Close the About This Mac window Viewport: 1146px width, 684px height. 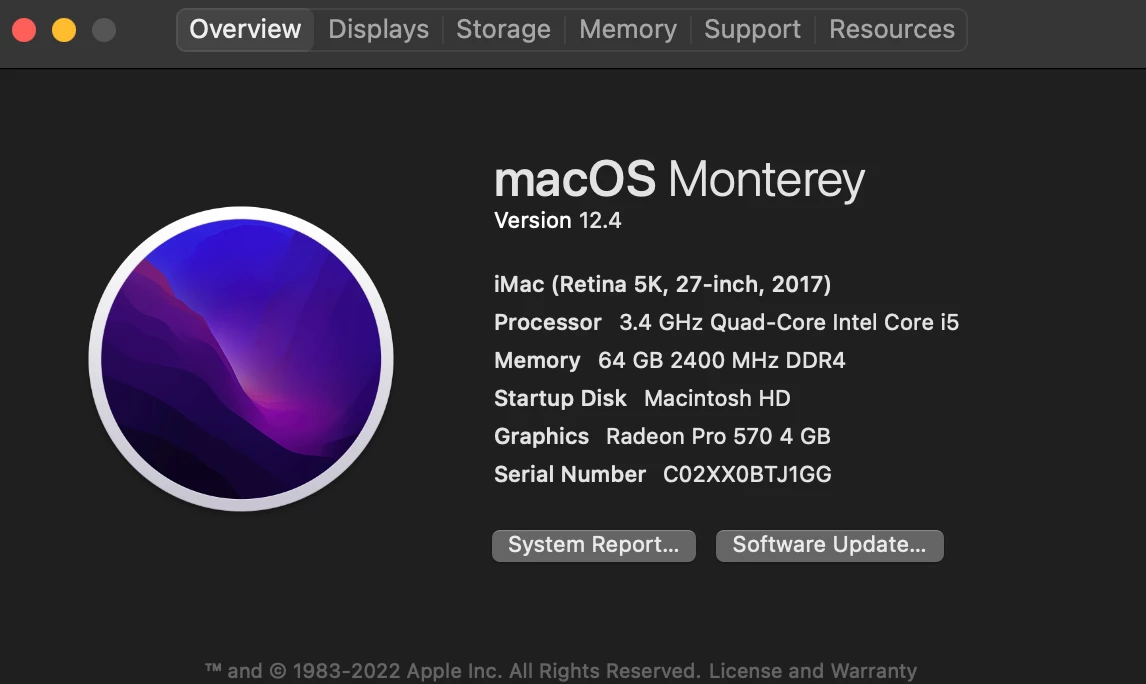pos(24,30)
